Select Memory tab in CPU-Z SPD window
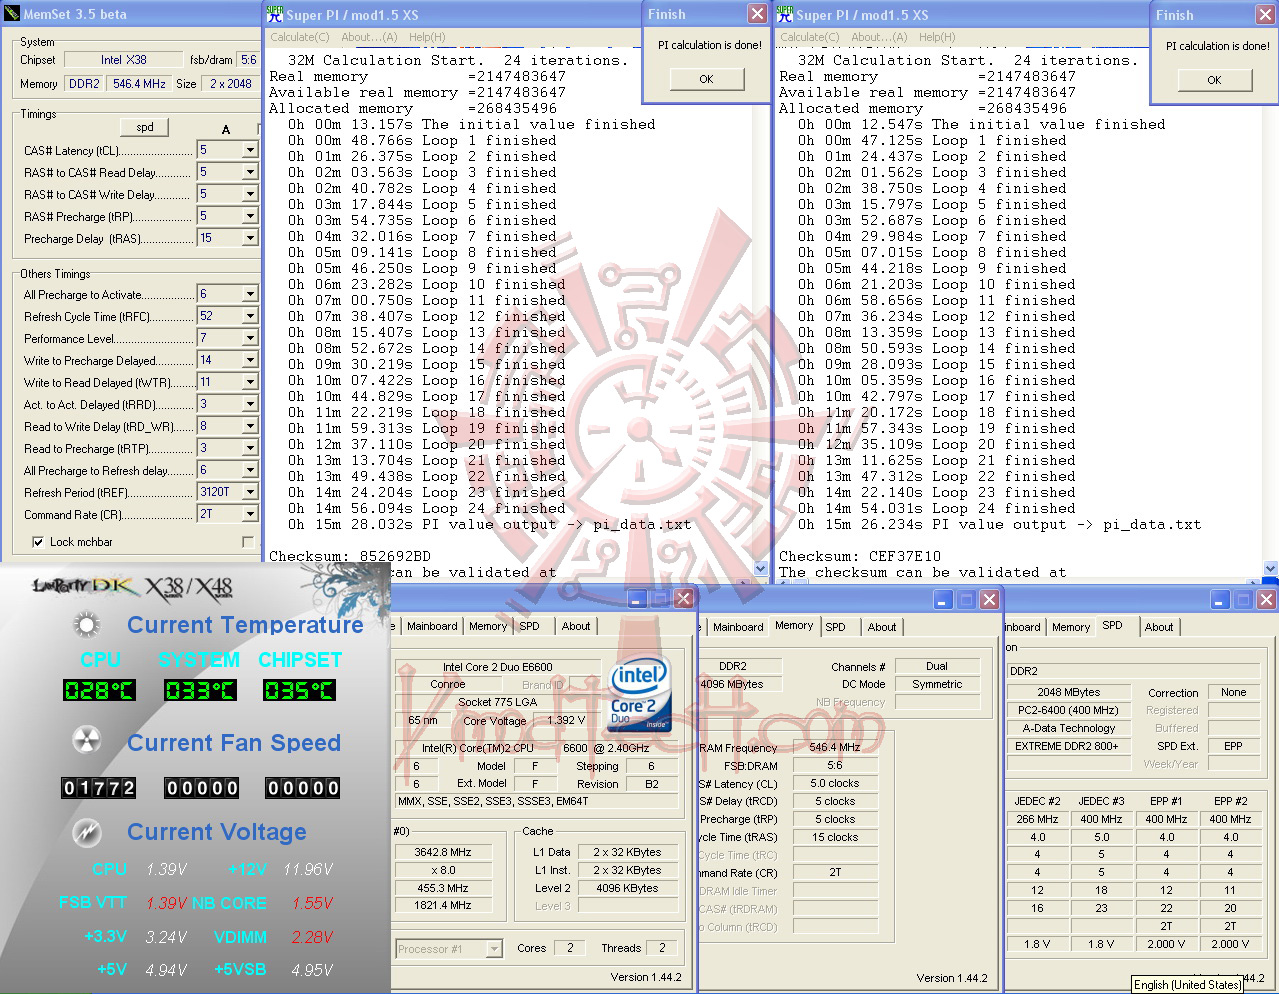The height and width of the screenshot is (994, 1279). pos(1071,627)
